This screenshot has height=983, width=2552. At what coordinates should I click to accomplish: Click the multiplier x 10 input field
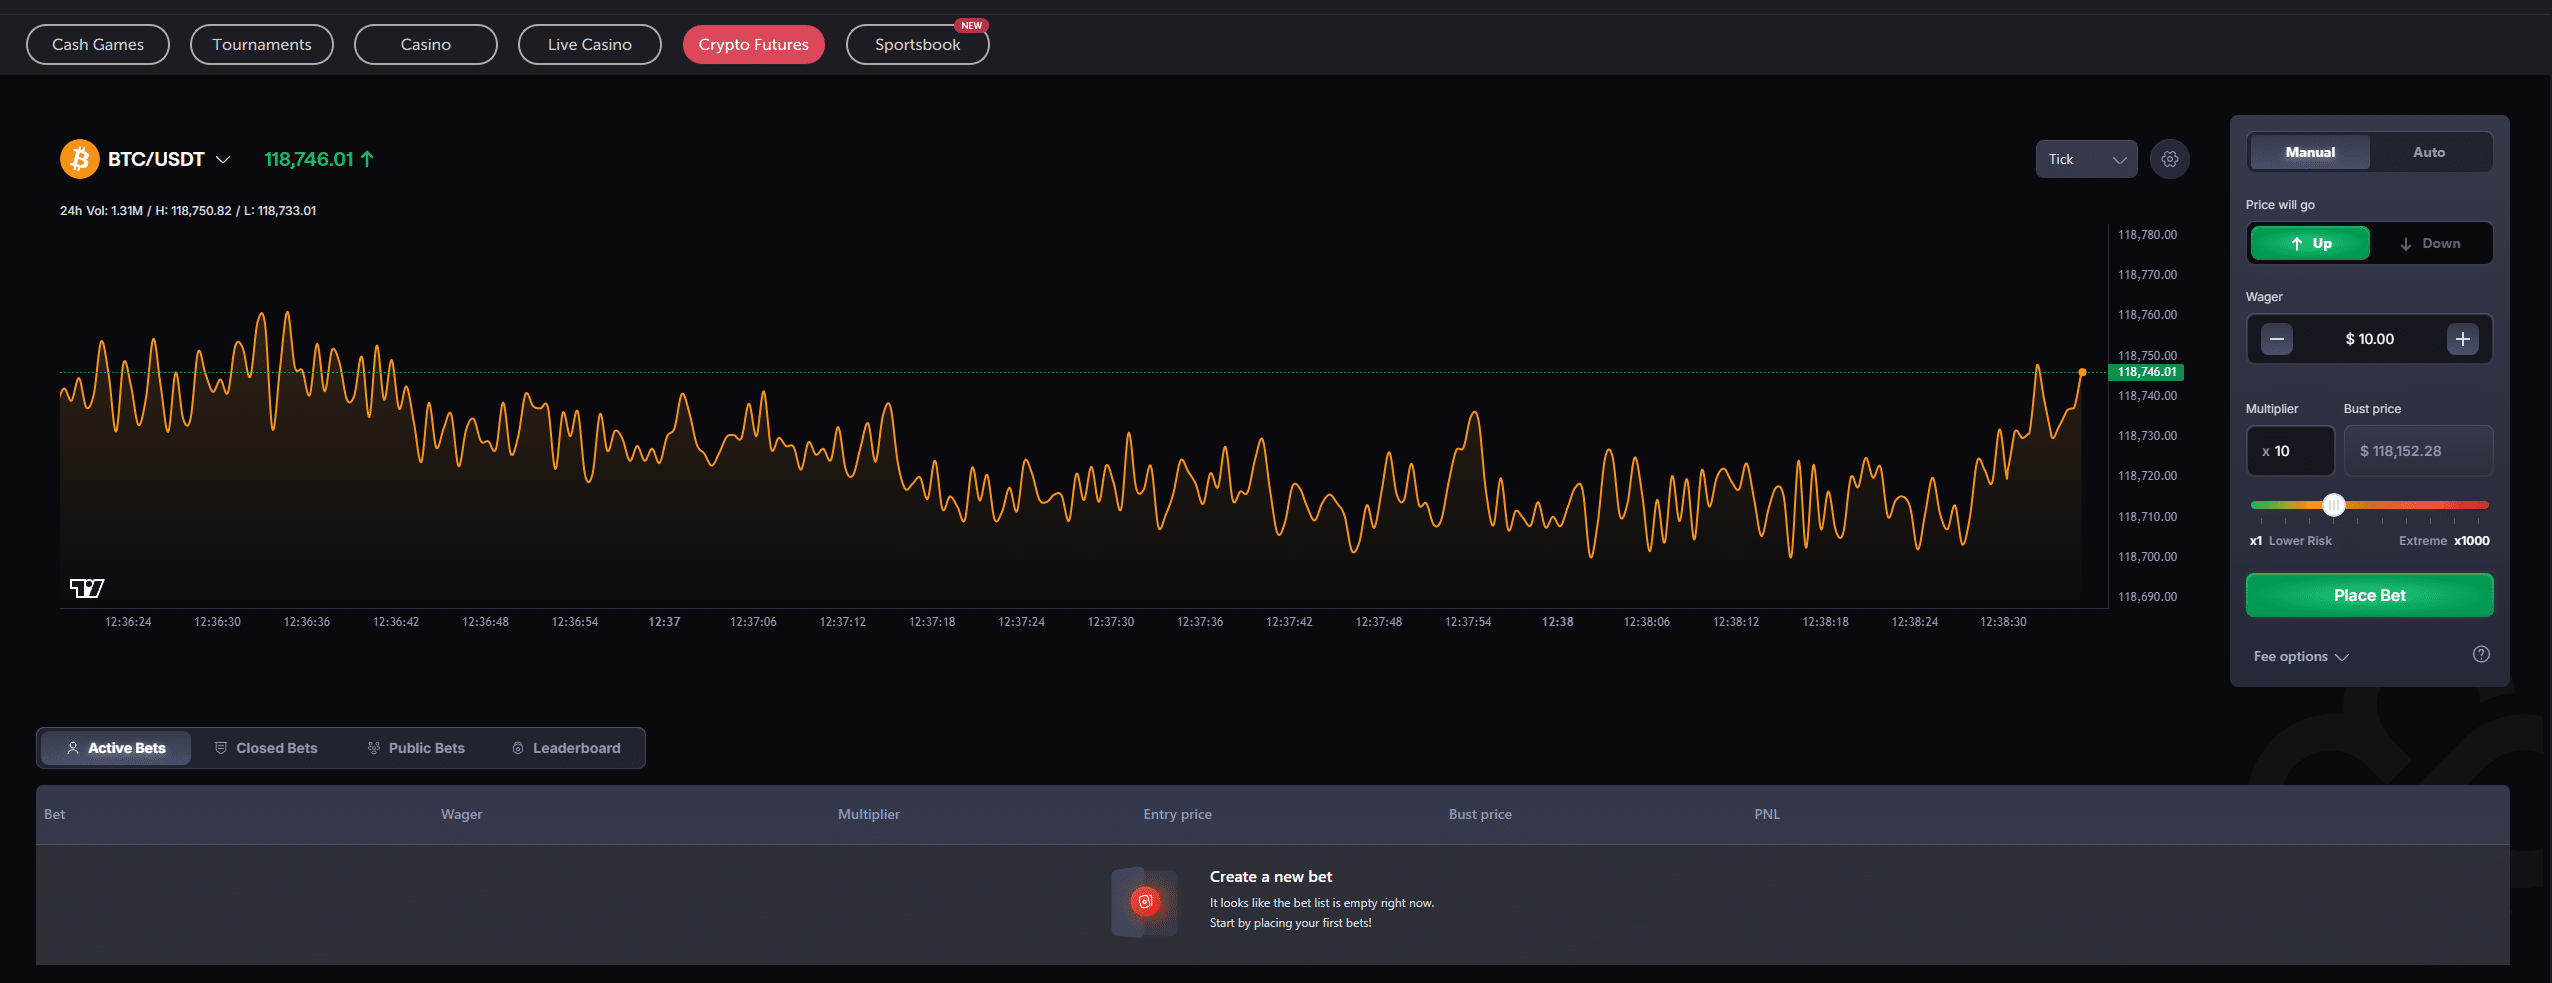(2290, 451)
